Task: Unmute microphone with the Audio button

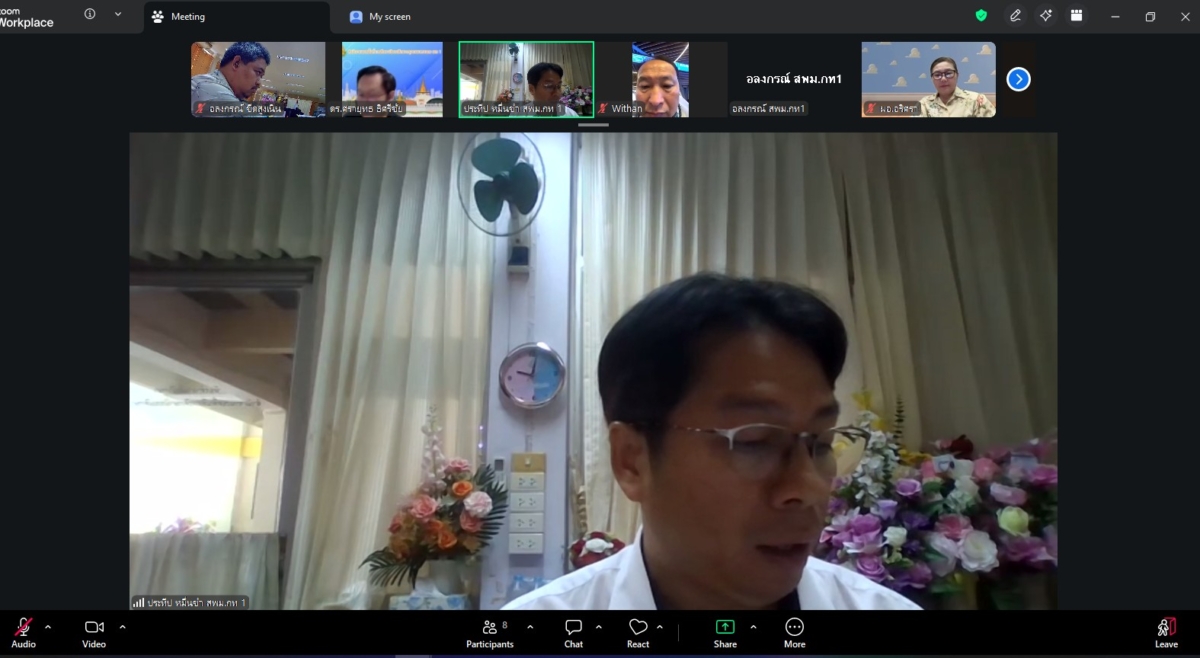Action: (23, 632)
